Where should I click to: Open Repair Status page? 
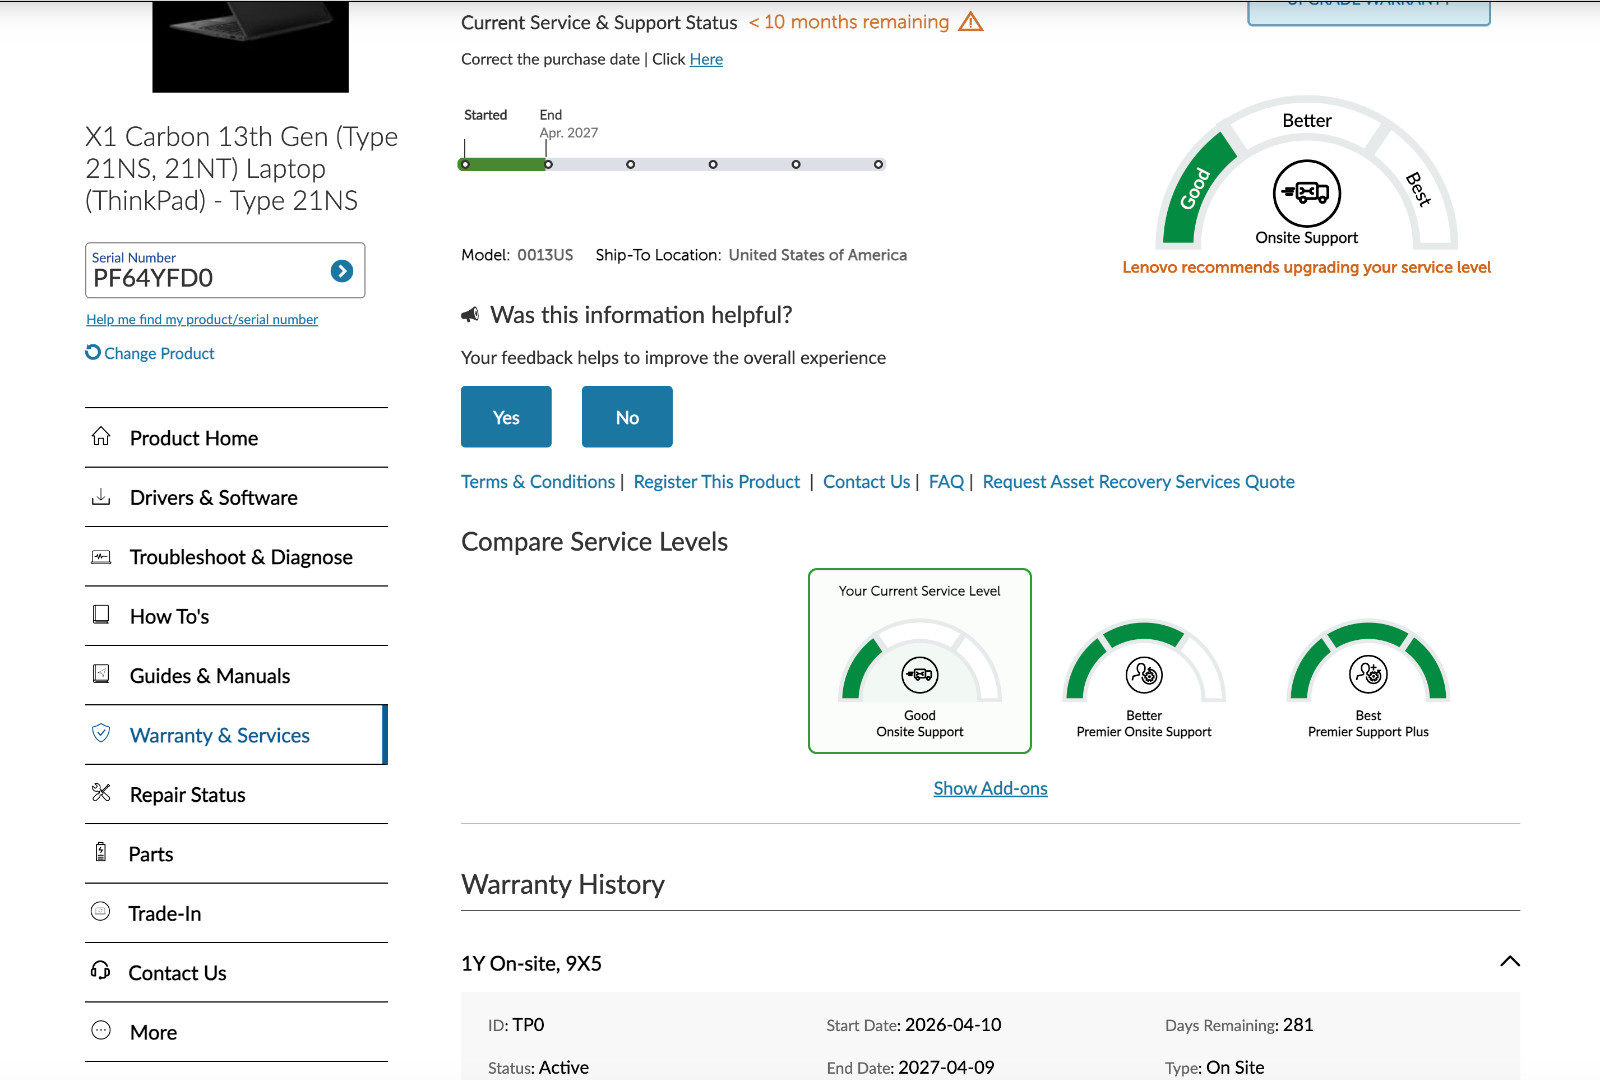pyautogui.click(x=236, y=795)
